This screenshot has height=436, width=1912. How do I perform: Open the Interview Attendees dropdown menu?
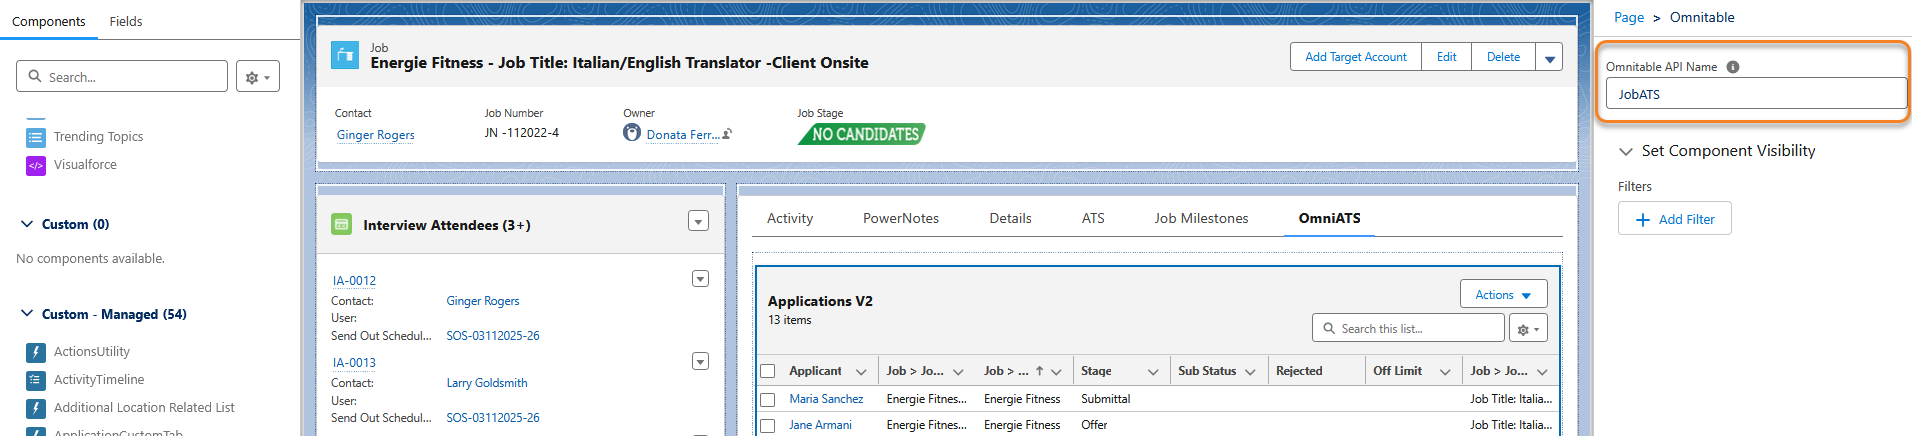tap(699, 221)
